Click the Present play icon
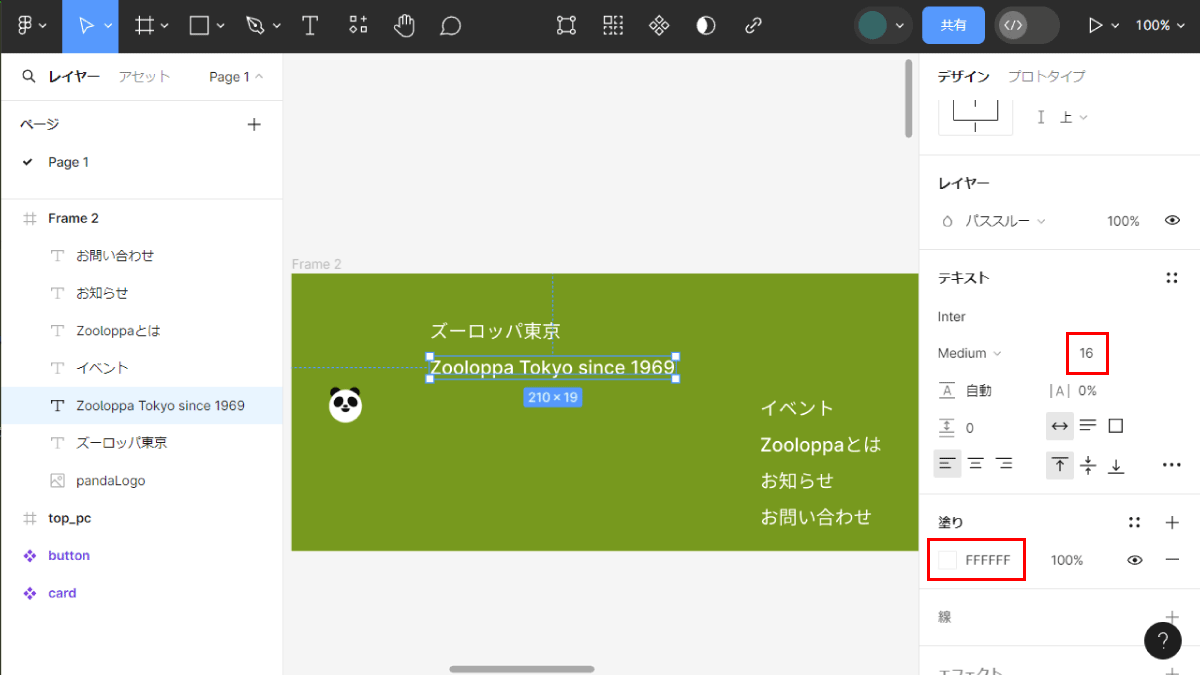This screenshot has height=675, width=1200. (x=1095, y=26)
